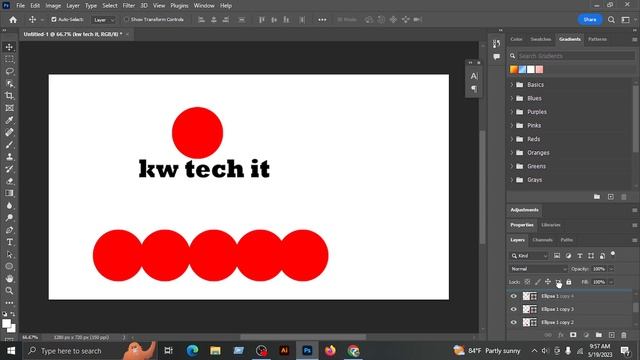The width and height of the screenshot is (640, 360).
Task: Create a new layer
Action: (611, 335)
